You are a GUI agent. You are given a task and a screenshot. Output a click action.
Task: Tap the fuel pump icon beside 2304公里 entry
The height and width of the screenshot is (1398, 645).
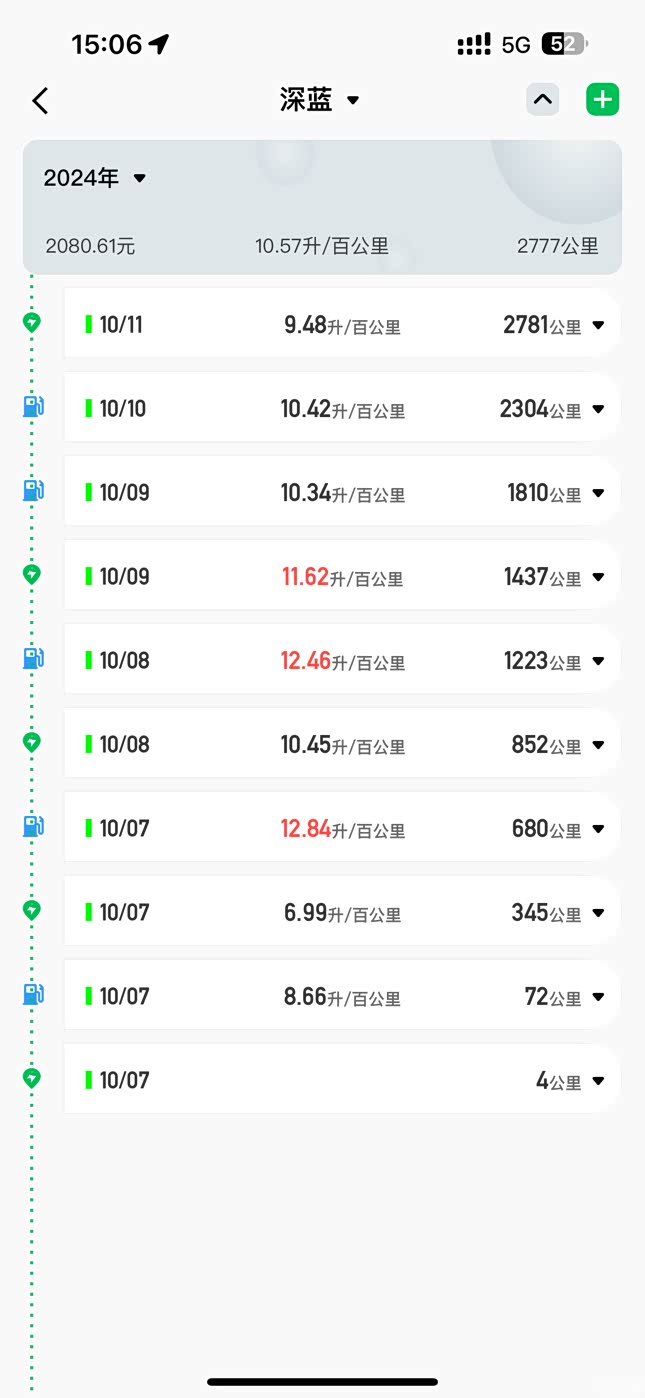(x=33, y=407)
